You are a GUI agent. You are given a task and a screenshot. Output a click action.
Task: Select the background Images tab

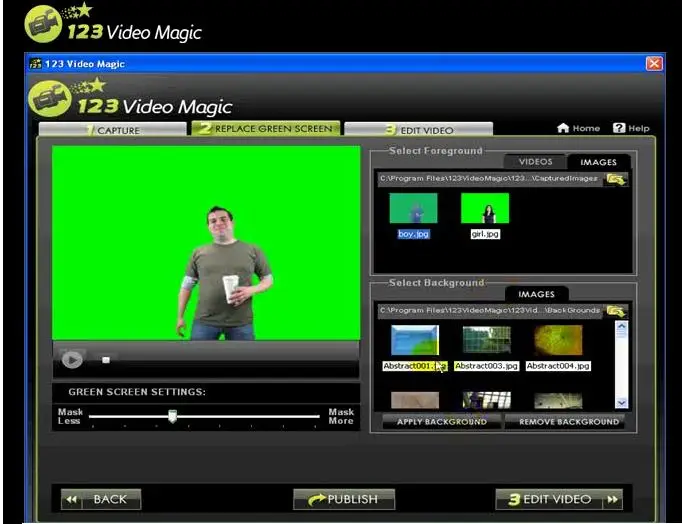pyautogui.click(x=536, y=294)
